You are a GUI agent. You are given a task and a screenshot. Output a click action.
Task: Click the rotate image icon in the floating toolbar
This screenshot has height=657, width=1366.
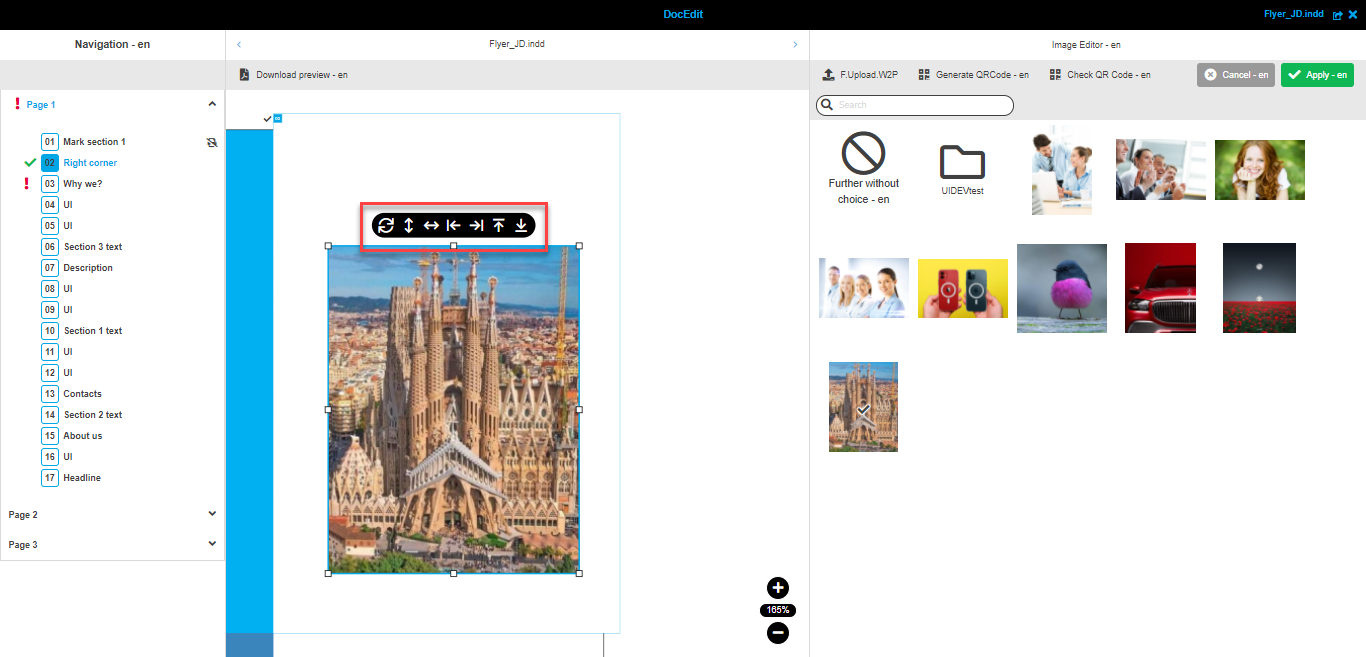pos(386,226)
